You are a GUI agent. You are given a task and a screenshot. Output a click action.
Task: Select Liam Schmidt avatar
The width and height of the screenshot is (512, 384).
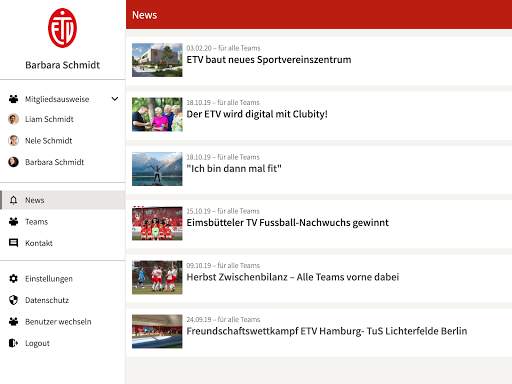click(13, 119)
